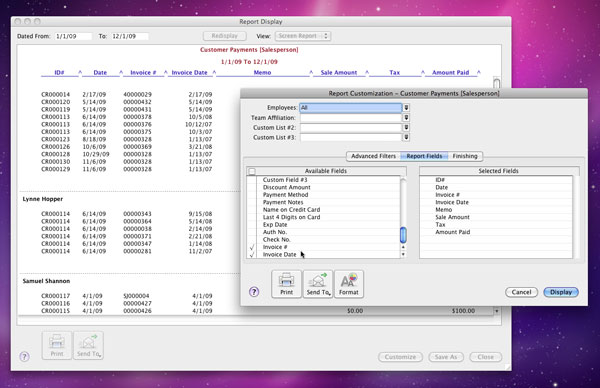Click the To date field
Screen dimensions: 600x388
click(x=129, y=36)
